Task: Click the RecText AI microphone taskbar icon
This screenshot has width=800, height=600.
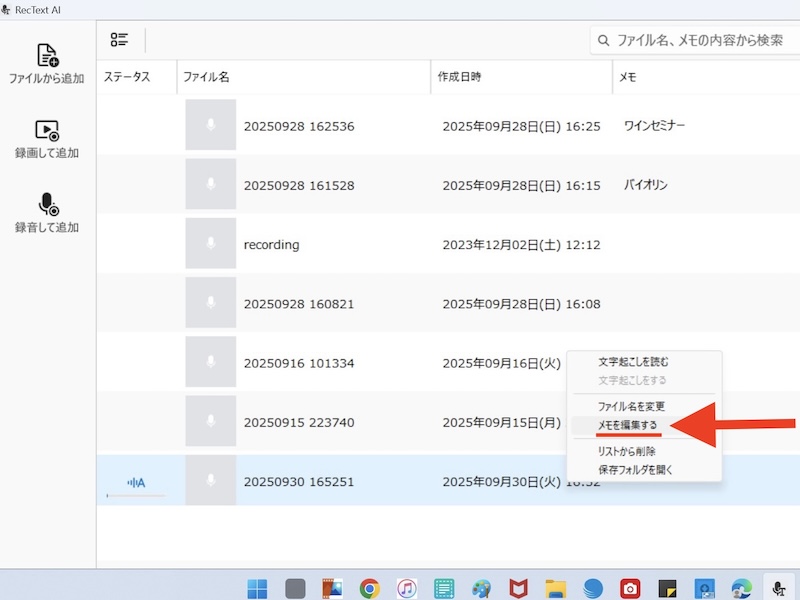Action: pyautogui.click(x=776, y=588)
